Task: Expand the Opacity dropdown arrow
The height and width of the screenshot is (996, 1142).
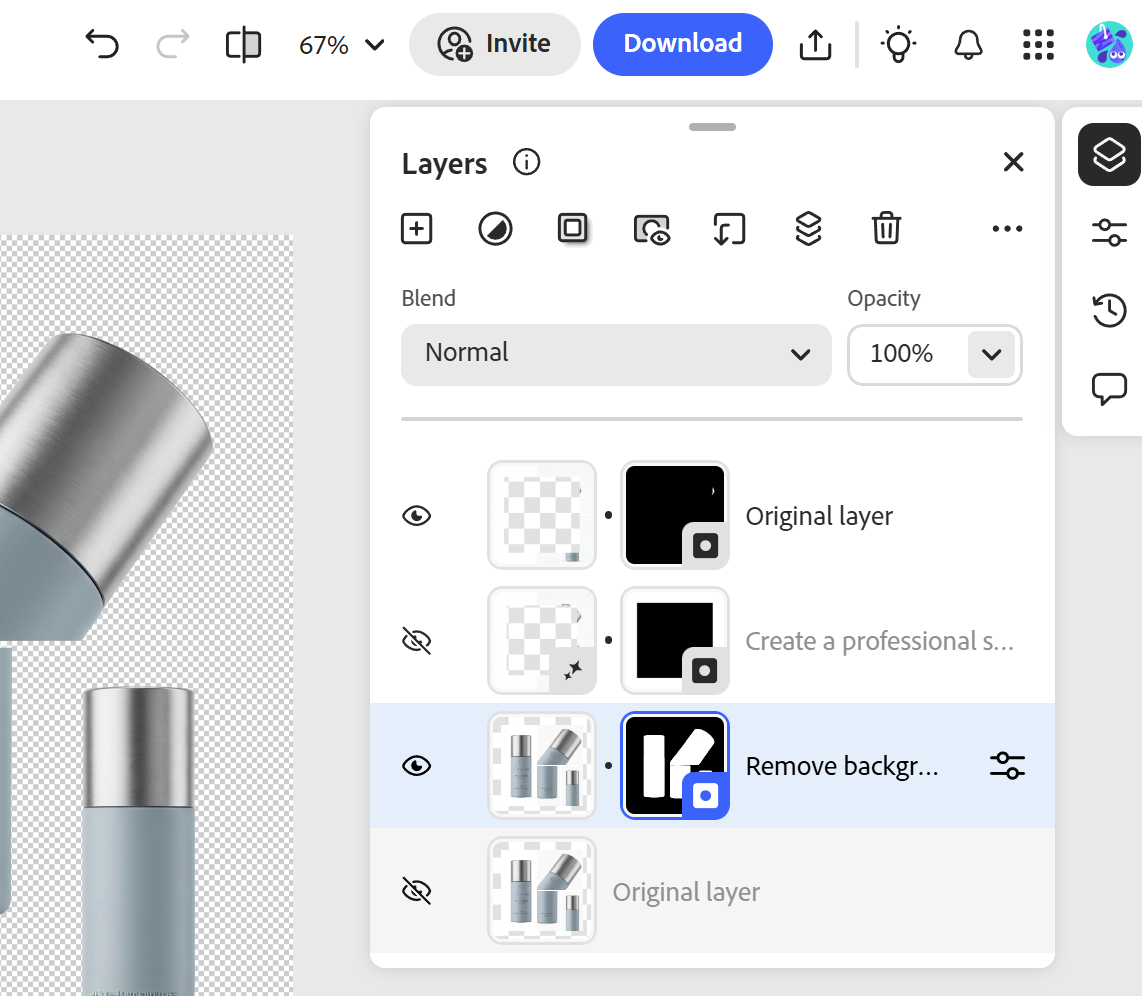Action: [991, 354]
